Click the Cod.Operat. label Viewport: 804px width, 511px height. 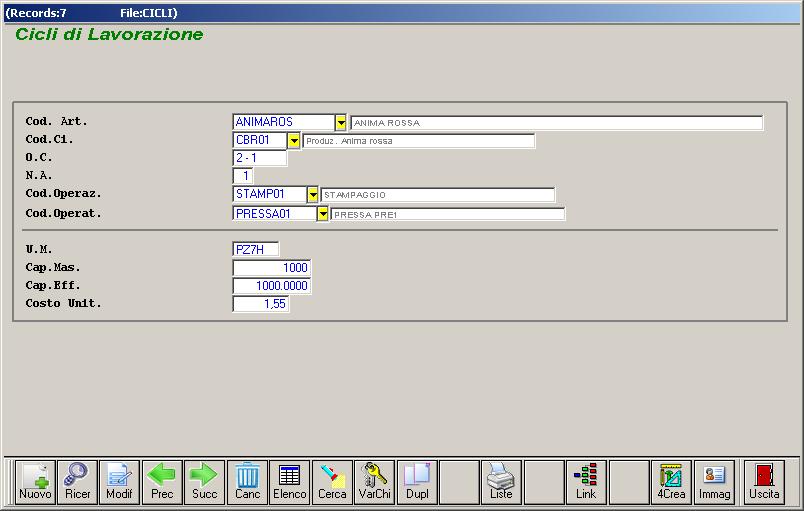tap(64, 213)
